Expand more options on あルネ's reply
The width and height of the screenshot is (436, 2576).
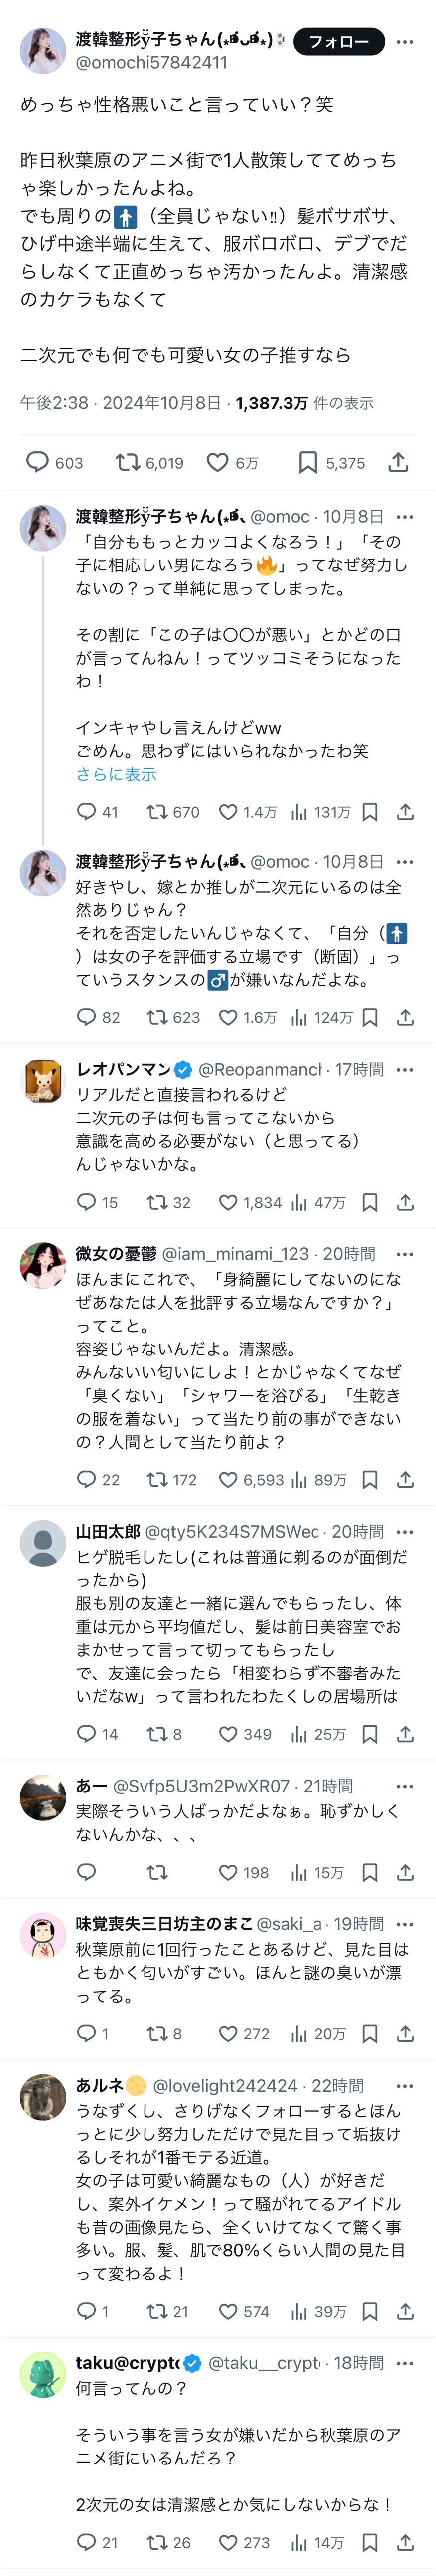point(404,2086)
